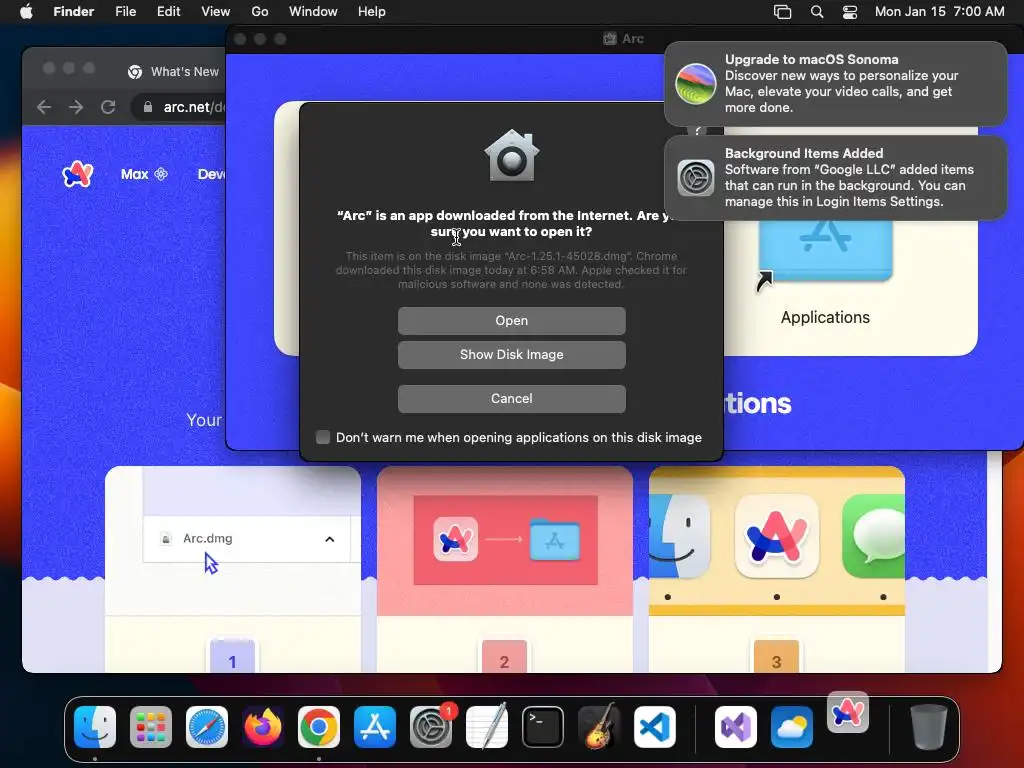This screenshot has width=1024, height=768.
Task: Click the Upgrade to macOS Sonoma notification
Action: (x=835, y=84)
